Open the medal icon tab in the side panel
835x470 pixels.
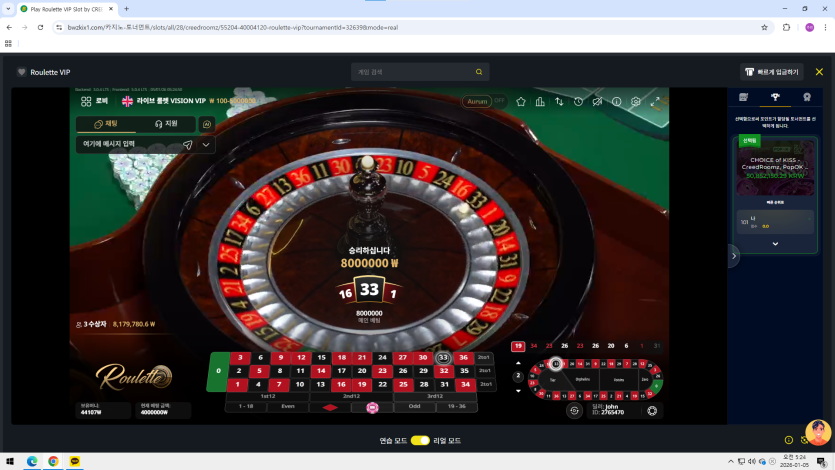pyautogui.click(x=807, y=97)
